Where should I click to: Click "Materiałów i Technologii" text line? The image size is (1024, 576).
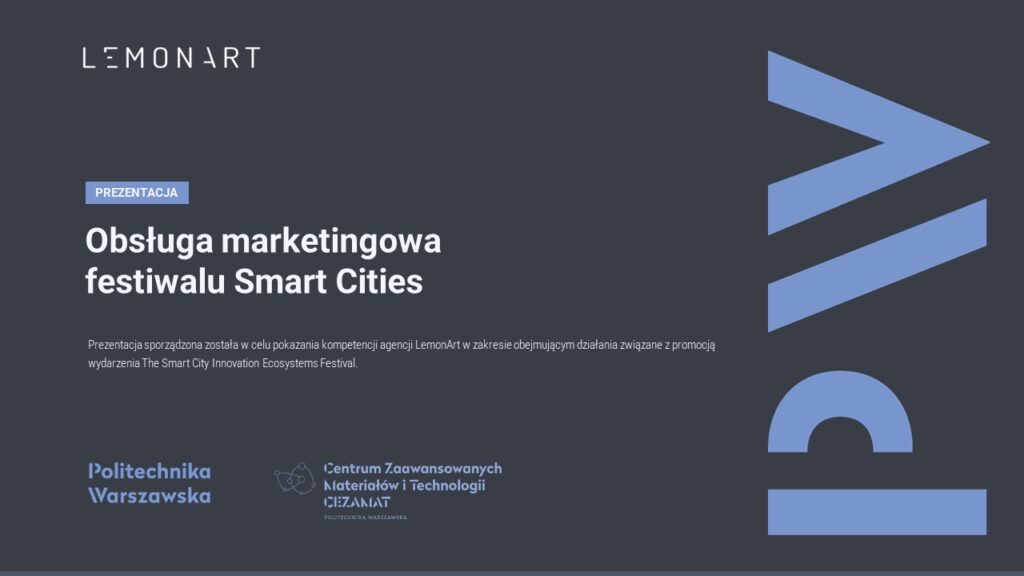click(x=404, y=485)
